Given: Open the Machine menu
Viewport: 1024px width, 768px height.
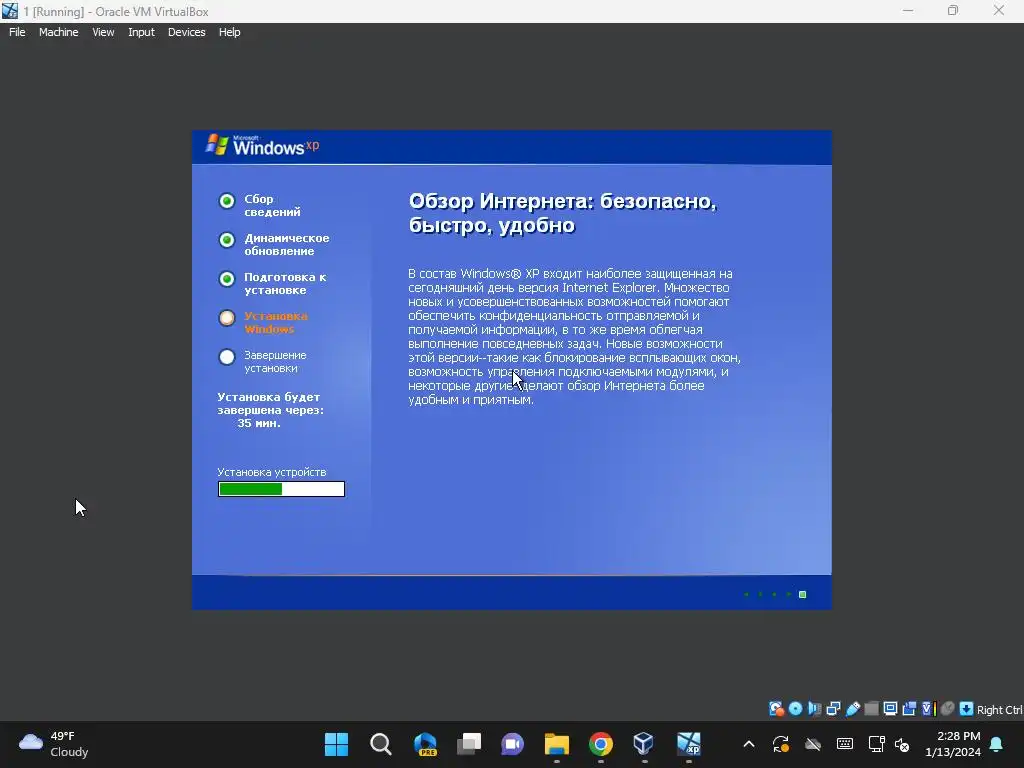Looking at the screenshot, I should 58,32.
